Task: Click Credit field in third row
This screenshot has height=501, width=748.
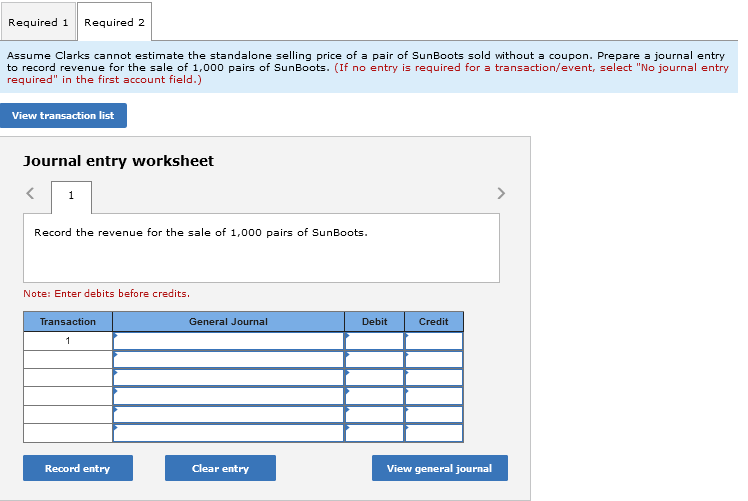Action: [x=434, y=377]
